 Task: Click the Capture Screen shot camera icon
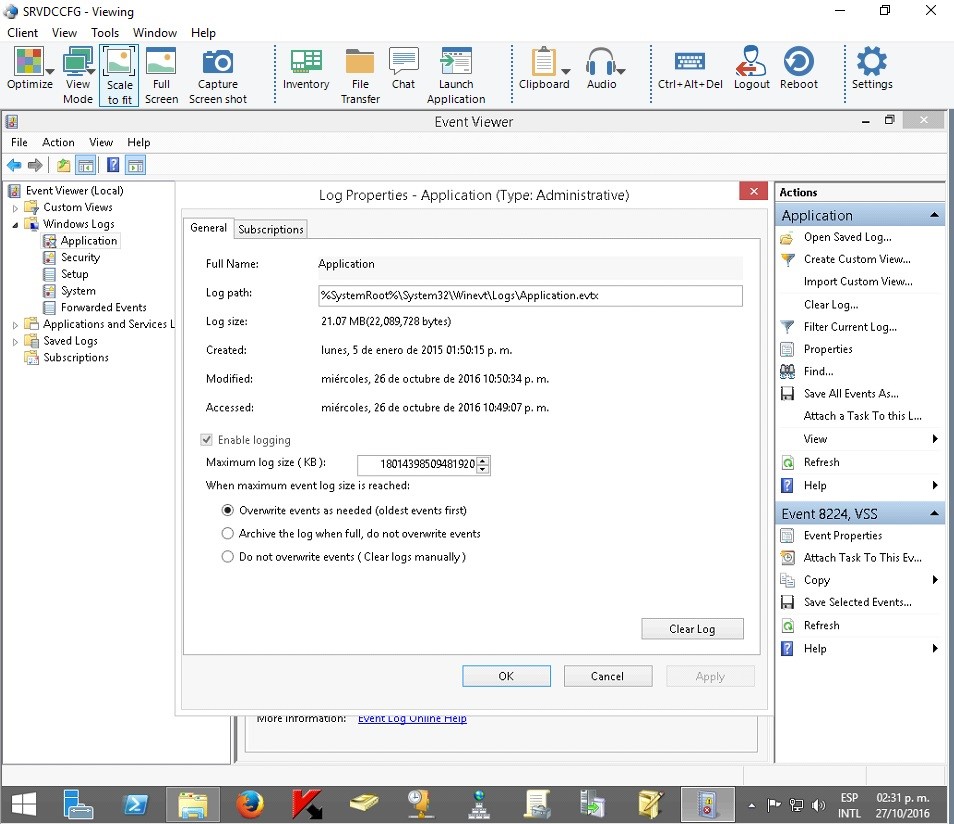(217, 64)
